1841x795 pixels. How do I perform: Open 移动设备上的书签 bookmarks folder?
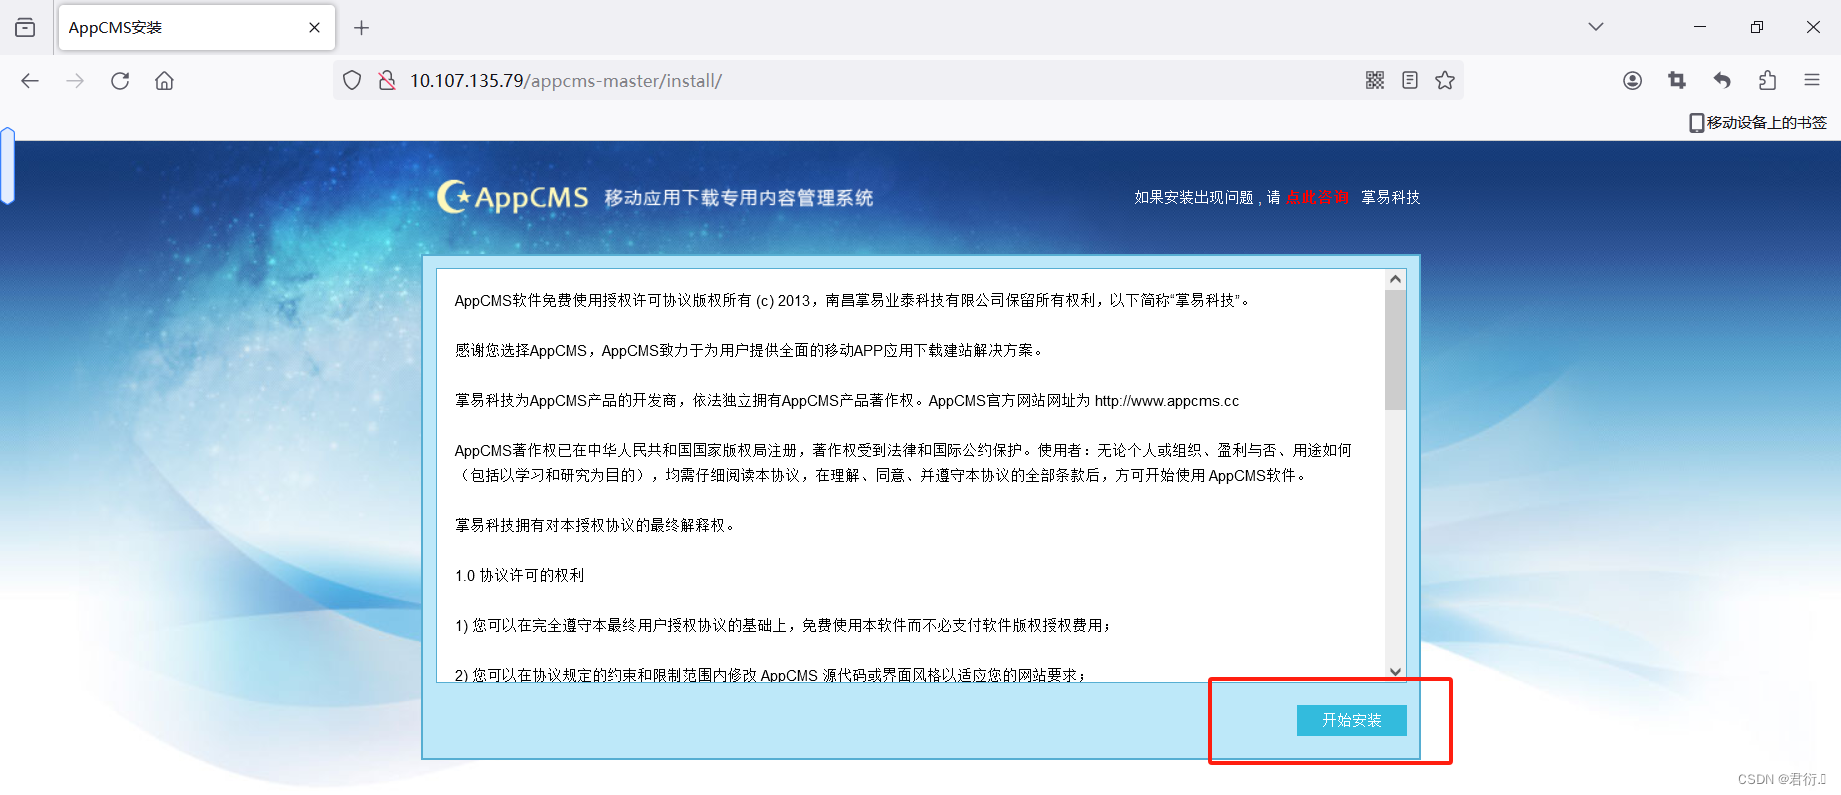coord(1758,122)
